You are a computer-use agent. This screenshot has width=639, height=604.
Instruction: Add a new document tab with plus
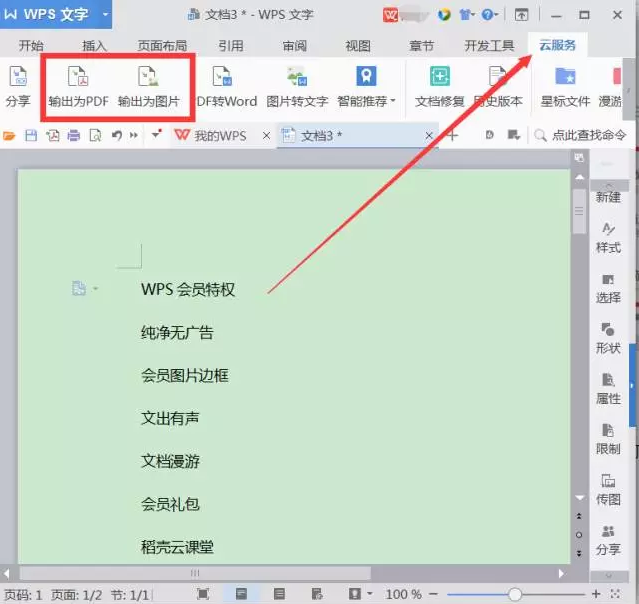click(x=452, y=135)
